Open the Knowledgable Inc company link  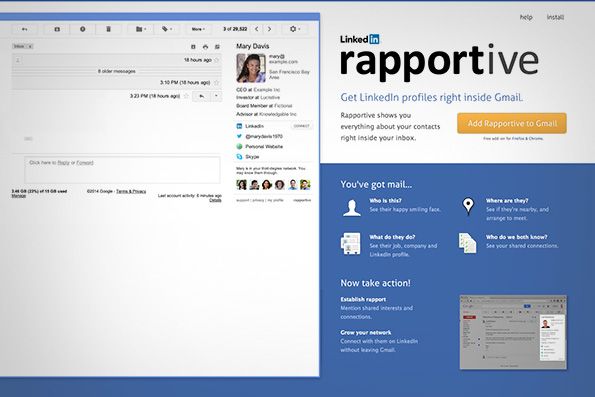click(x=278, y=114)
